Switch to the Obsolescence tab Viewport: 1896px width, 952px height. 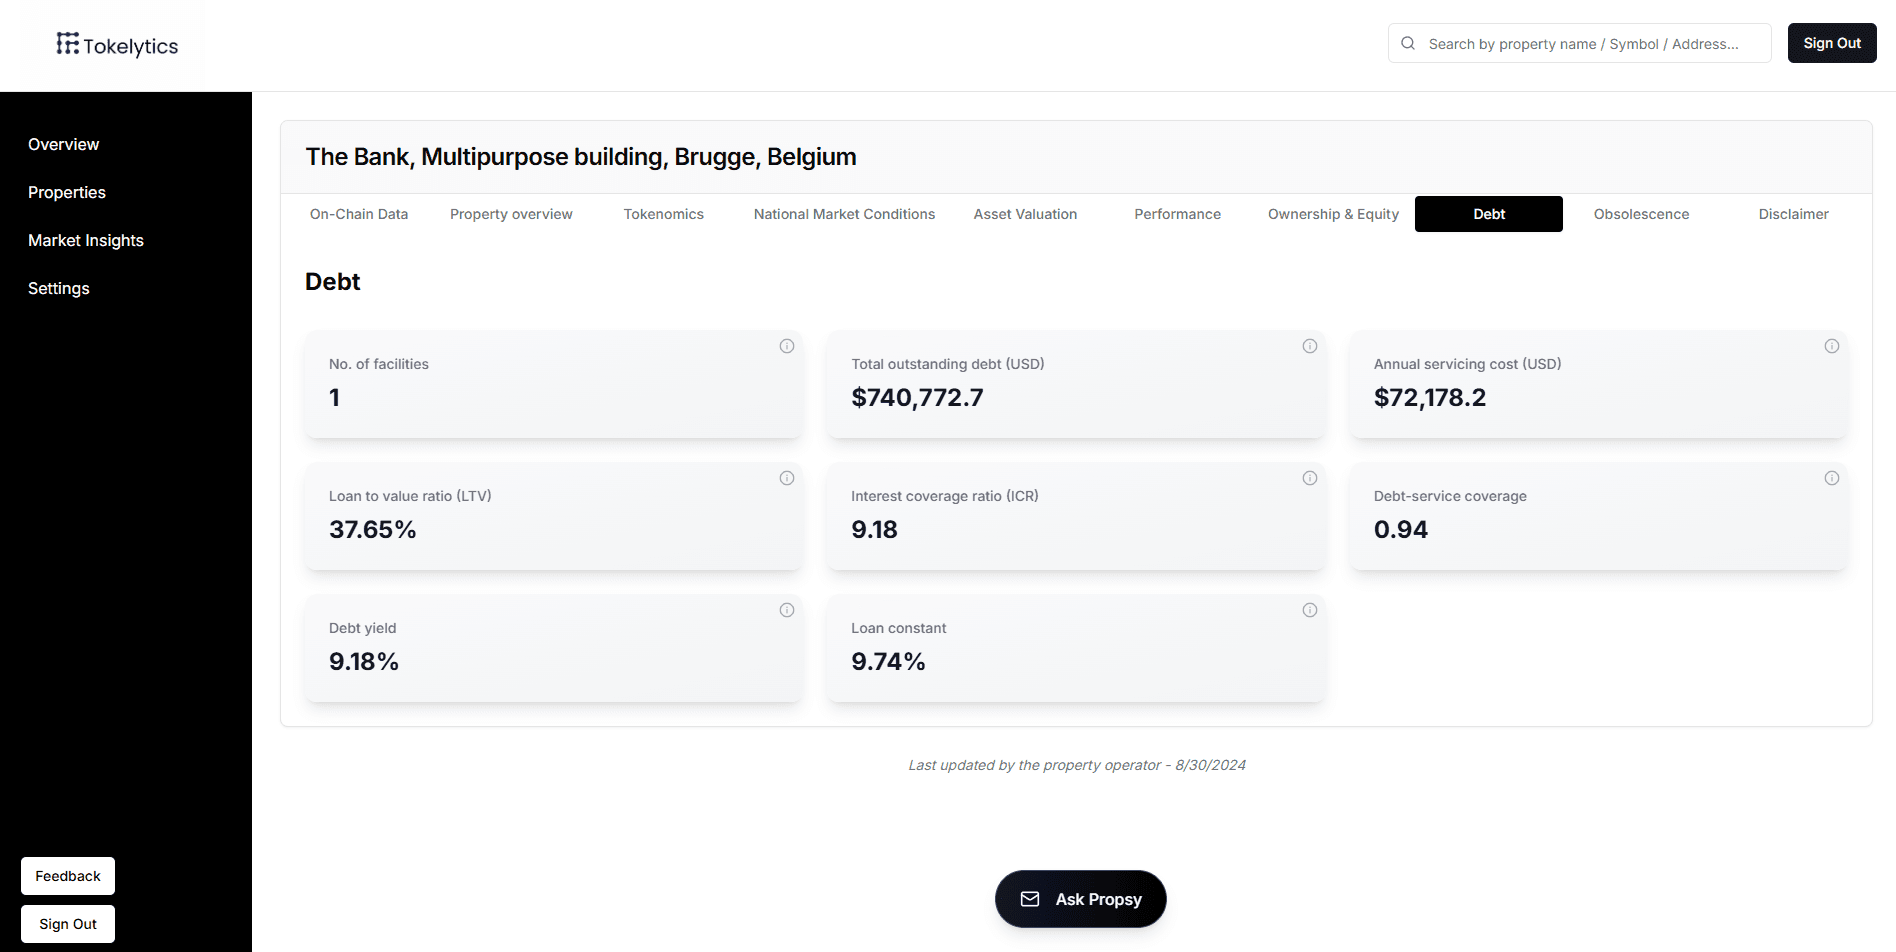pos(1641,214)
